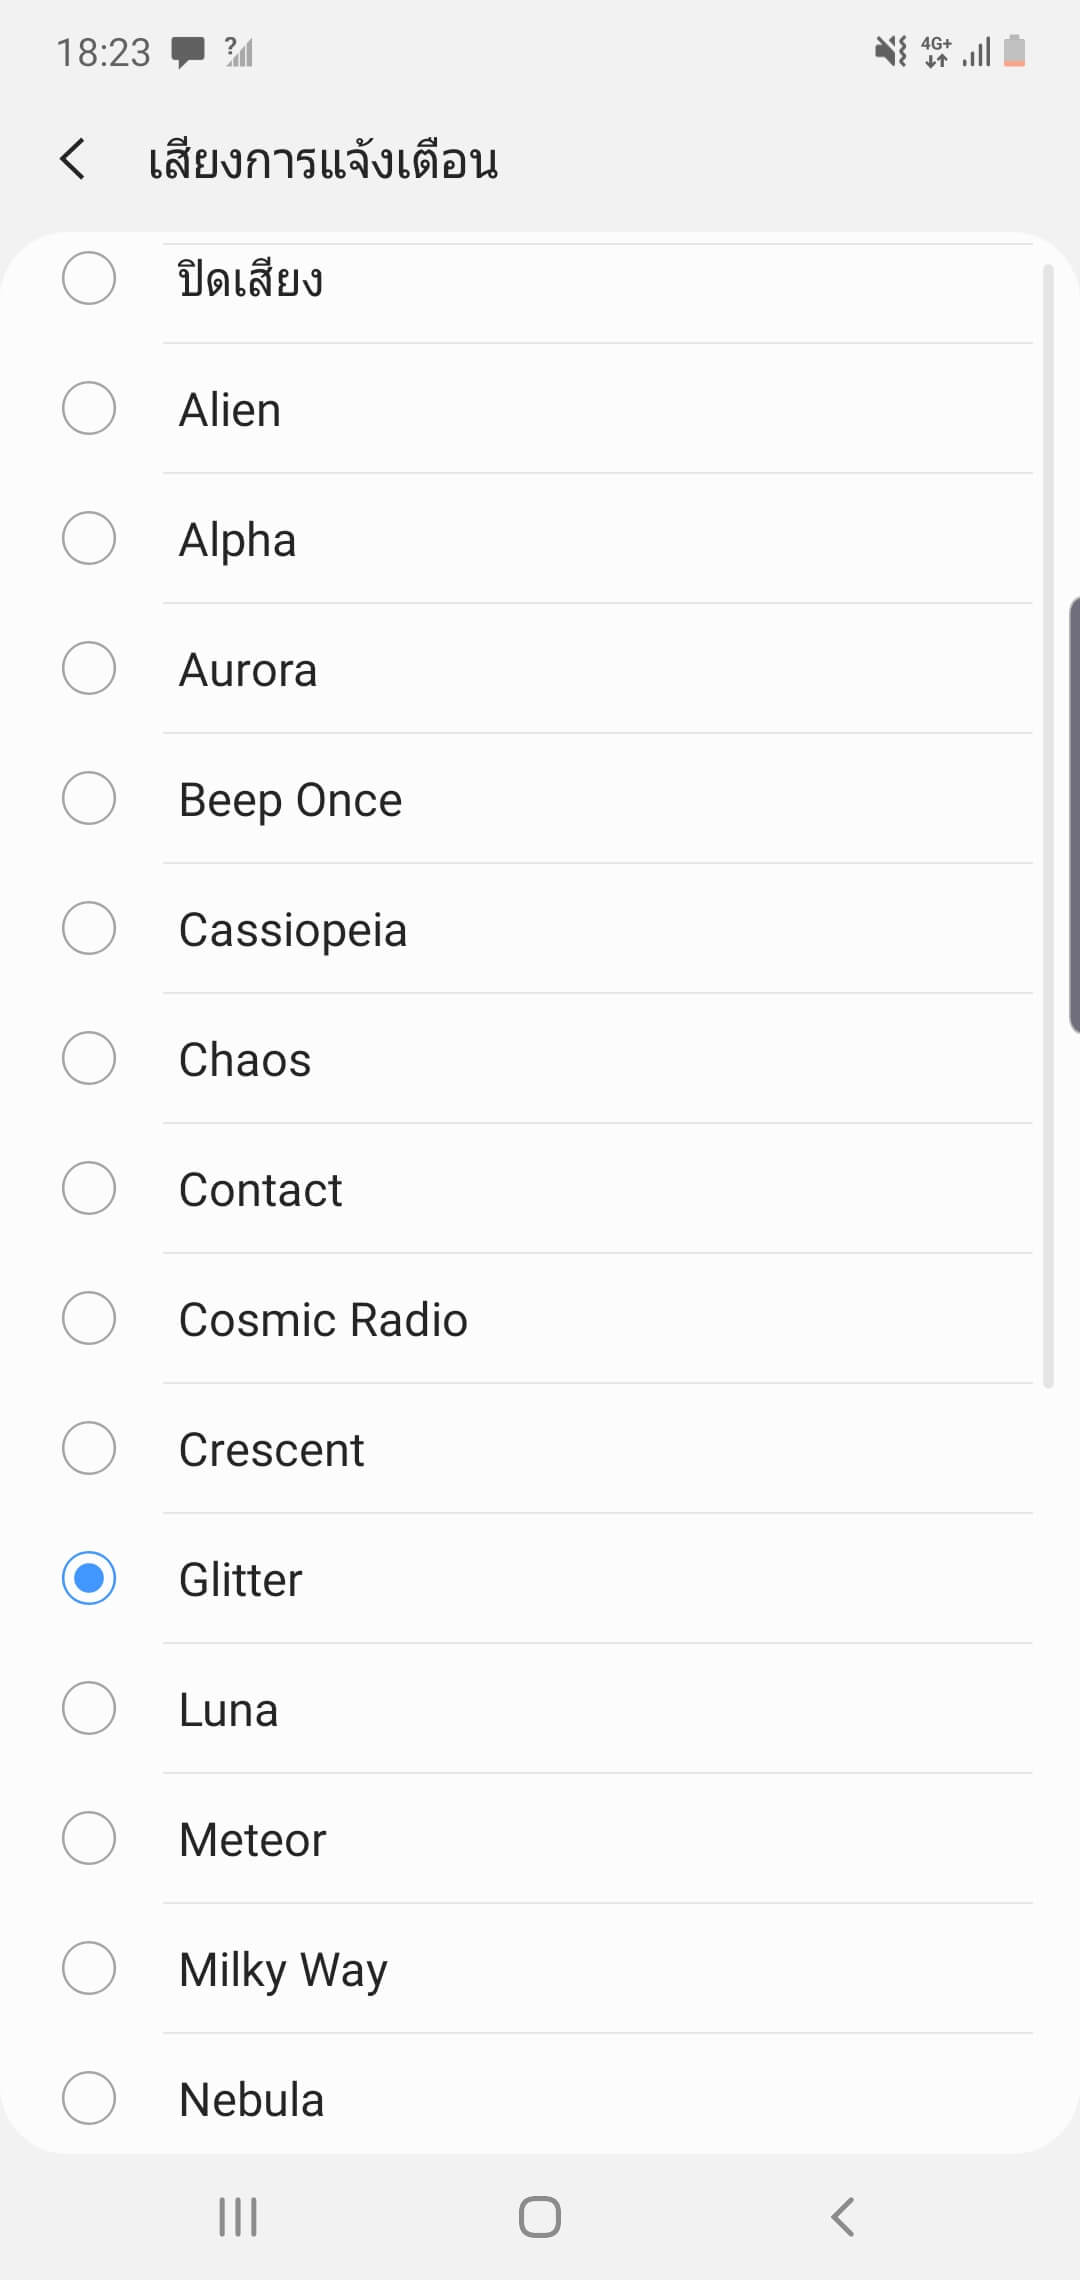Tap the mute/vibrate status icon
This screenshot has width=1080, height=2280.
(x=890, y=51)
